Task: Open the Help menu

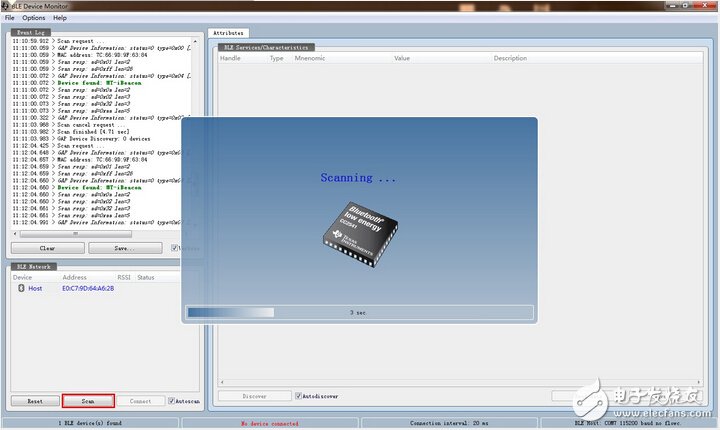Action: point(60,18)
